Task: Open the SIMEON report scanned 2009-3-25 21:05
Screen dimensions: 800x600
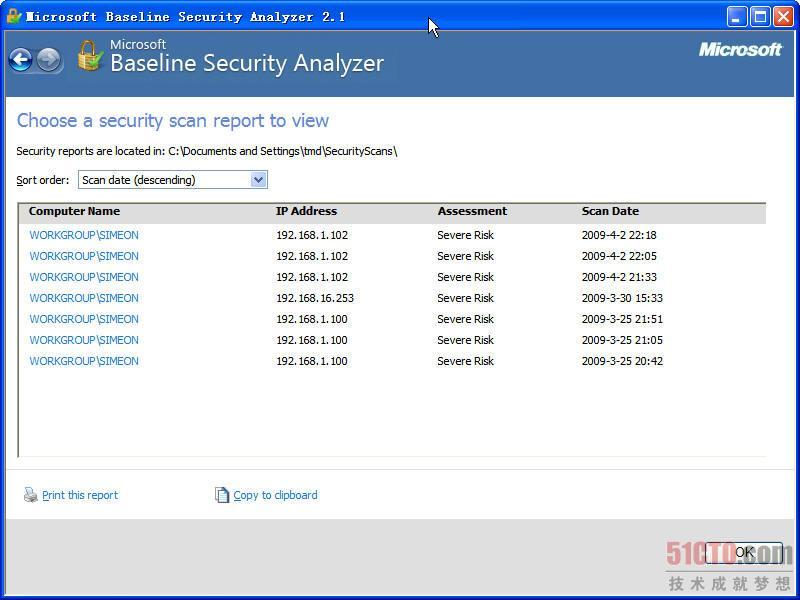Action: point(84,340)
